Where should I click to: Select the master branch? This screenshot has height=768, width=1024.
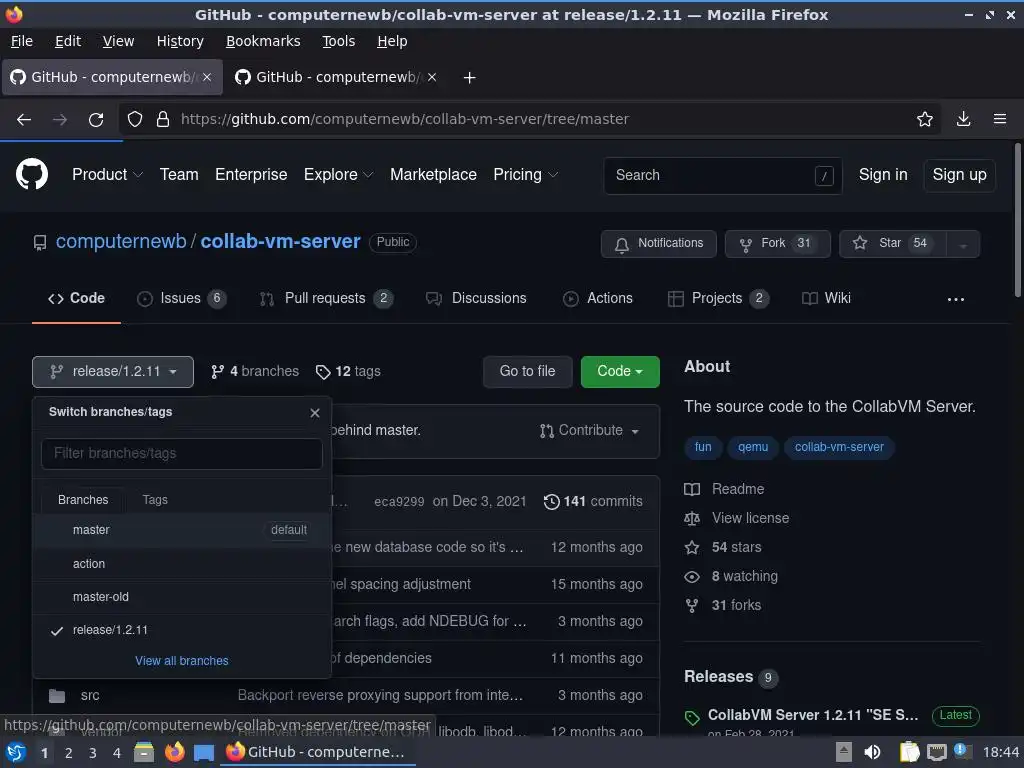(182, 530)
